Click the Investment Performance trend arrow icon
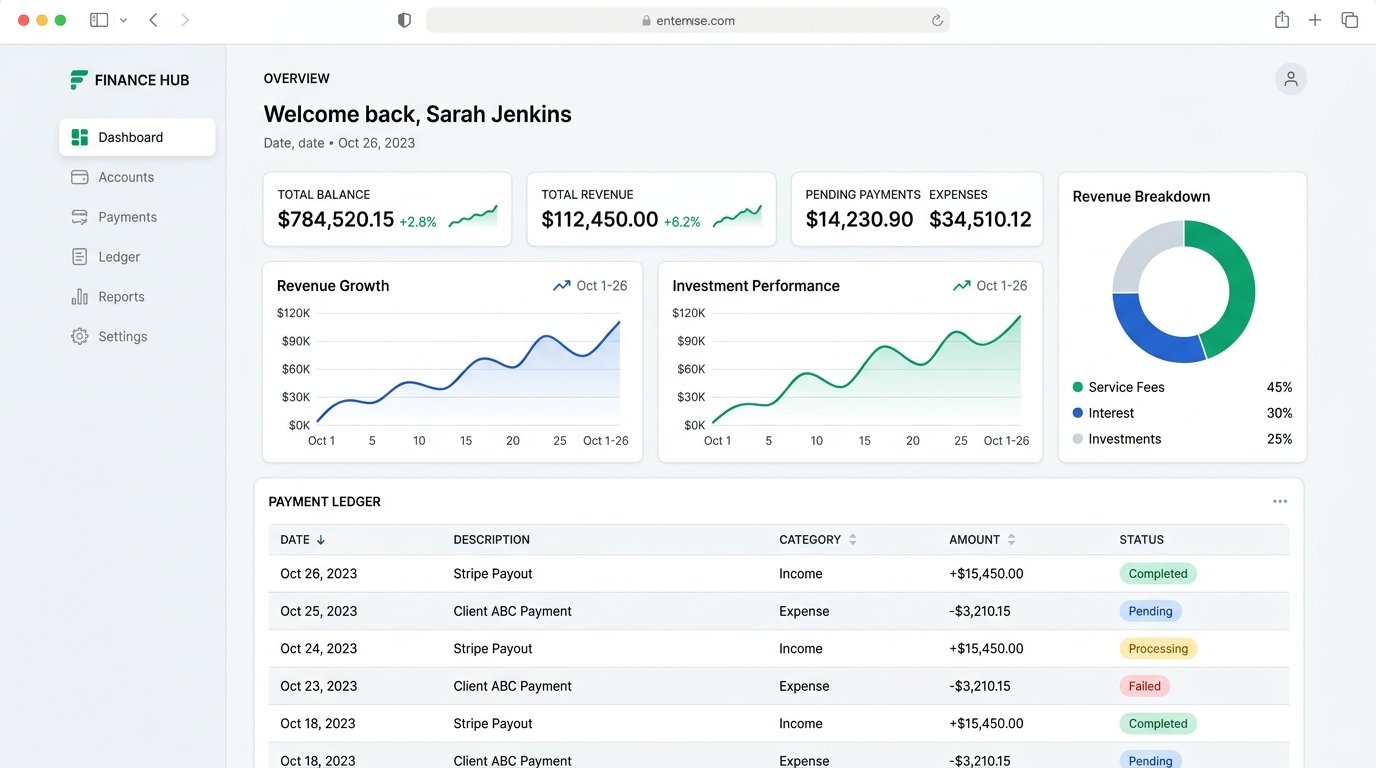 click(x=962, y=286)
